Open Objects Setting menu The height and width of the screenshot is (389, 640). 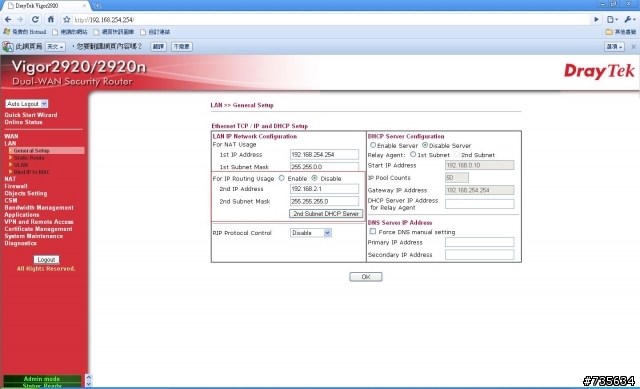tap(26, 193)
